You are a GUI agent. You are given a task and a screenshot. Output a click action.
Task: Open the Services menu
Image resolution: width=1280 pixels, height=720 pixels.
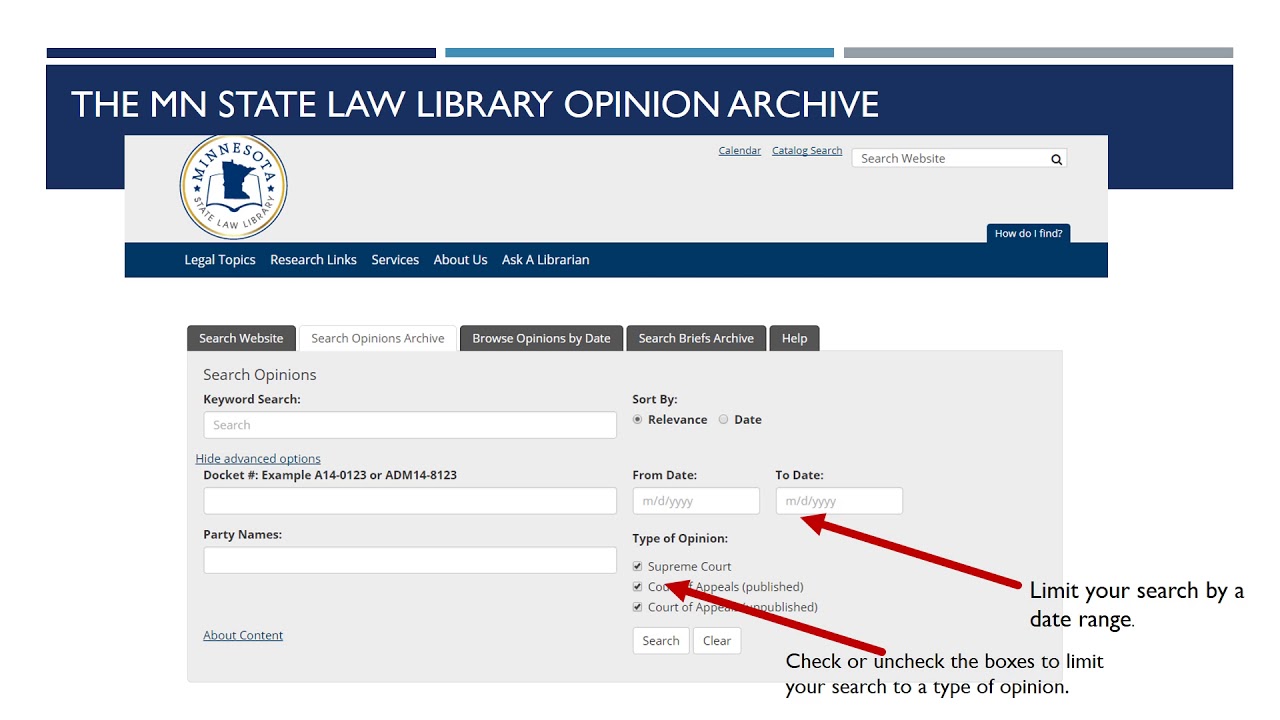point(395,260)
